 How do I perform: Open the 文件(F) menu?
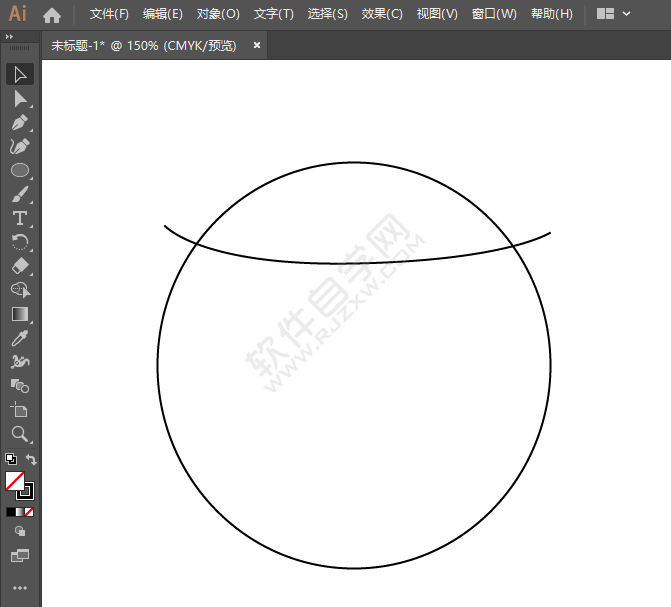pos(109,14)
